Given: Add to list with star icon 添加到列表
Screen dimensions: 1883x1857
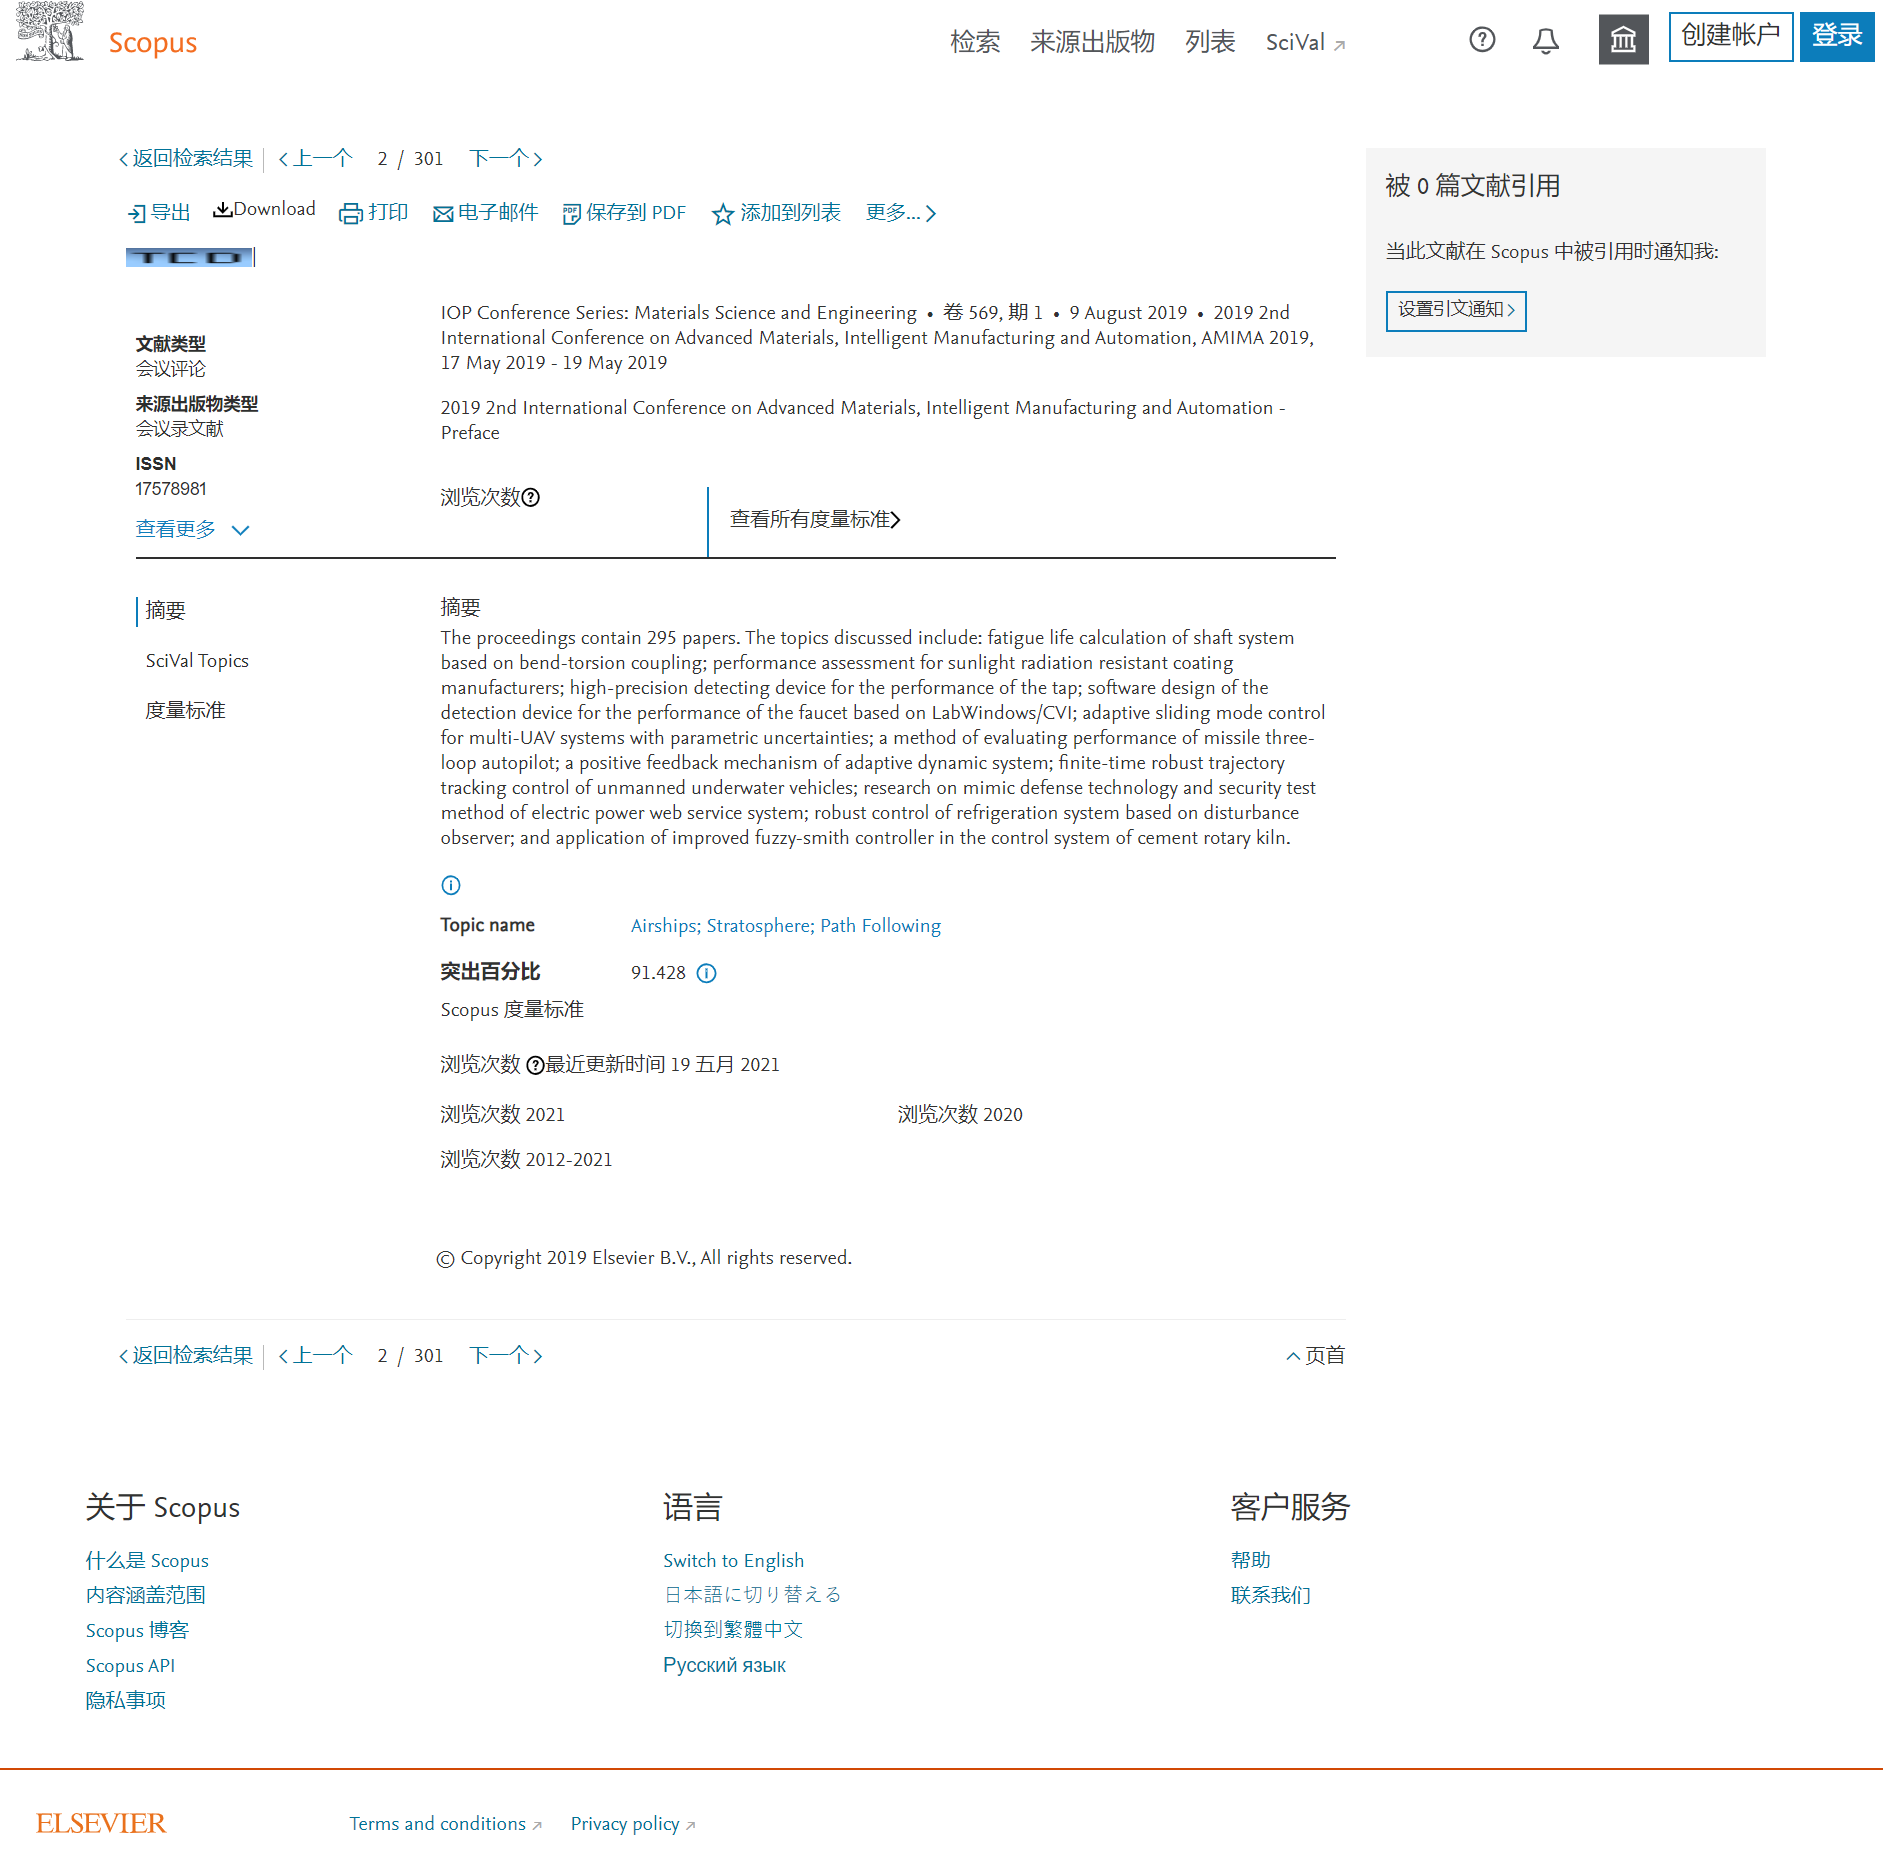Looking at the screenshot, I should click(x=776, y=213).
